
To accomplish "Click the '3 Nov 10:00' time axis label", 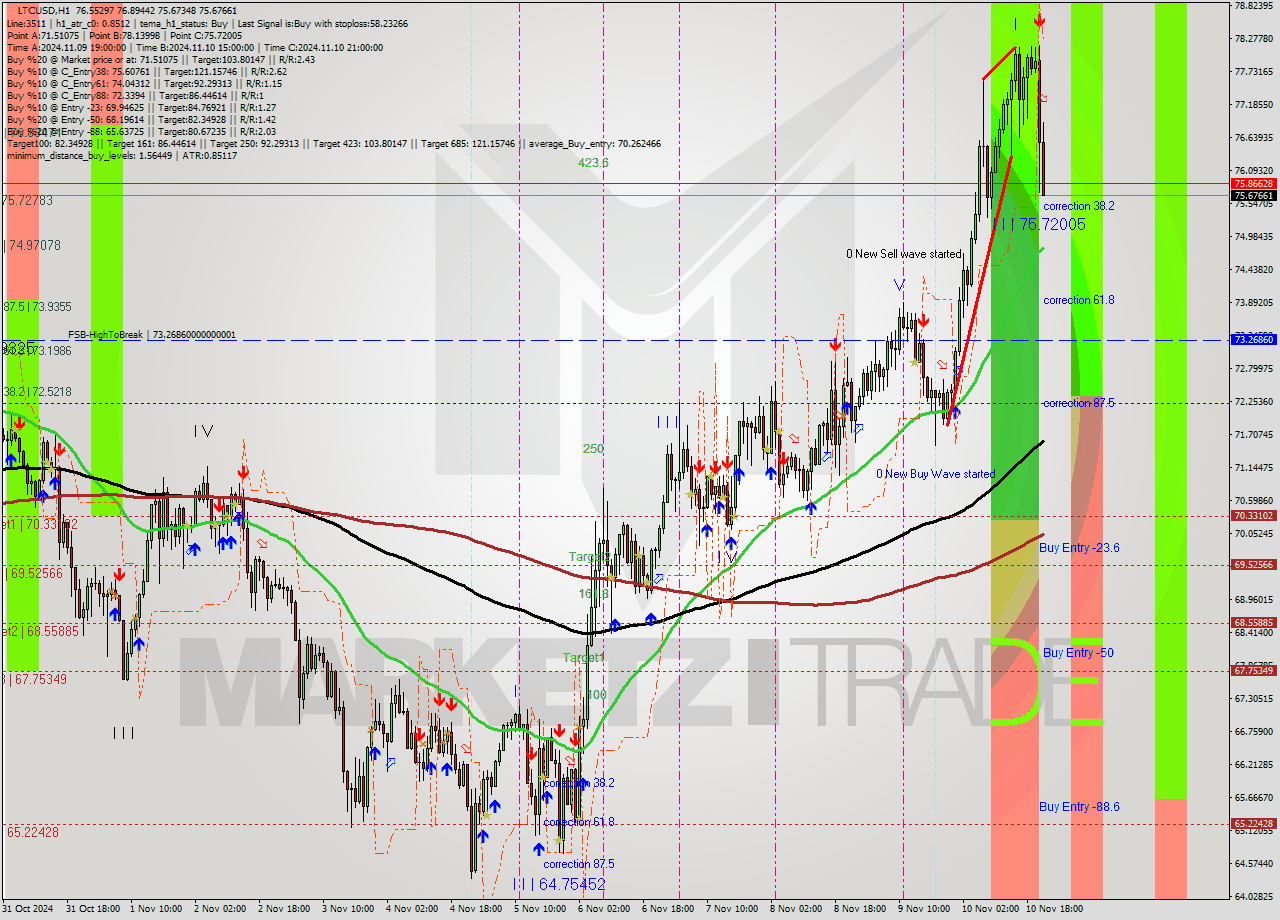I will (x=350, y=909).
